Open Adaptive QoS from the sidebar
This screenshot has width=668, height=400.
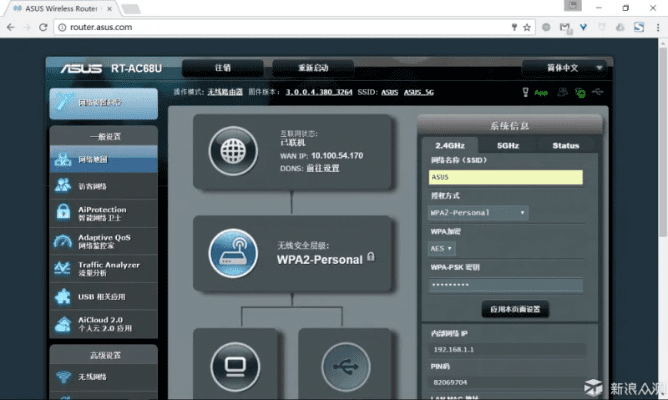pyautogui.click(x=103, y=241)
